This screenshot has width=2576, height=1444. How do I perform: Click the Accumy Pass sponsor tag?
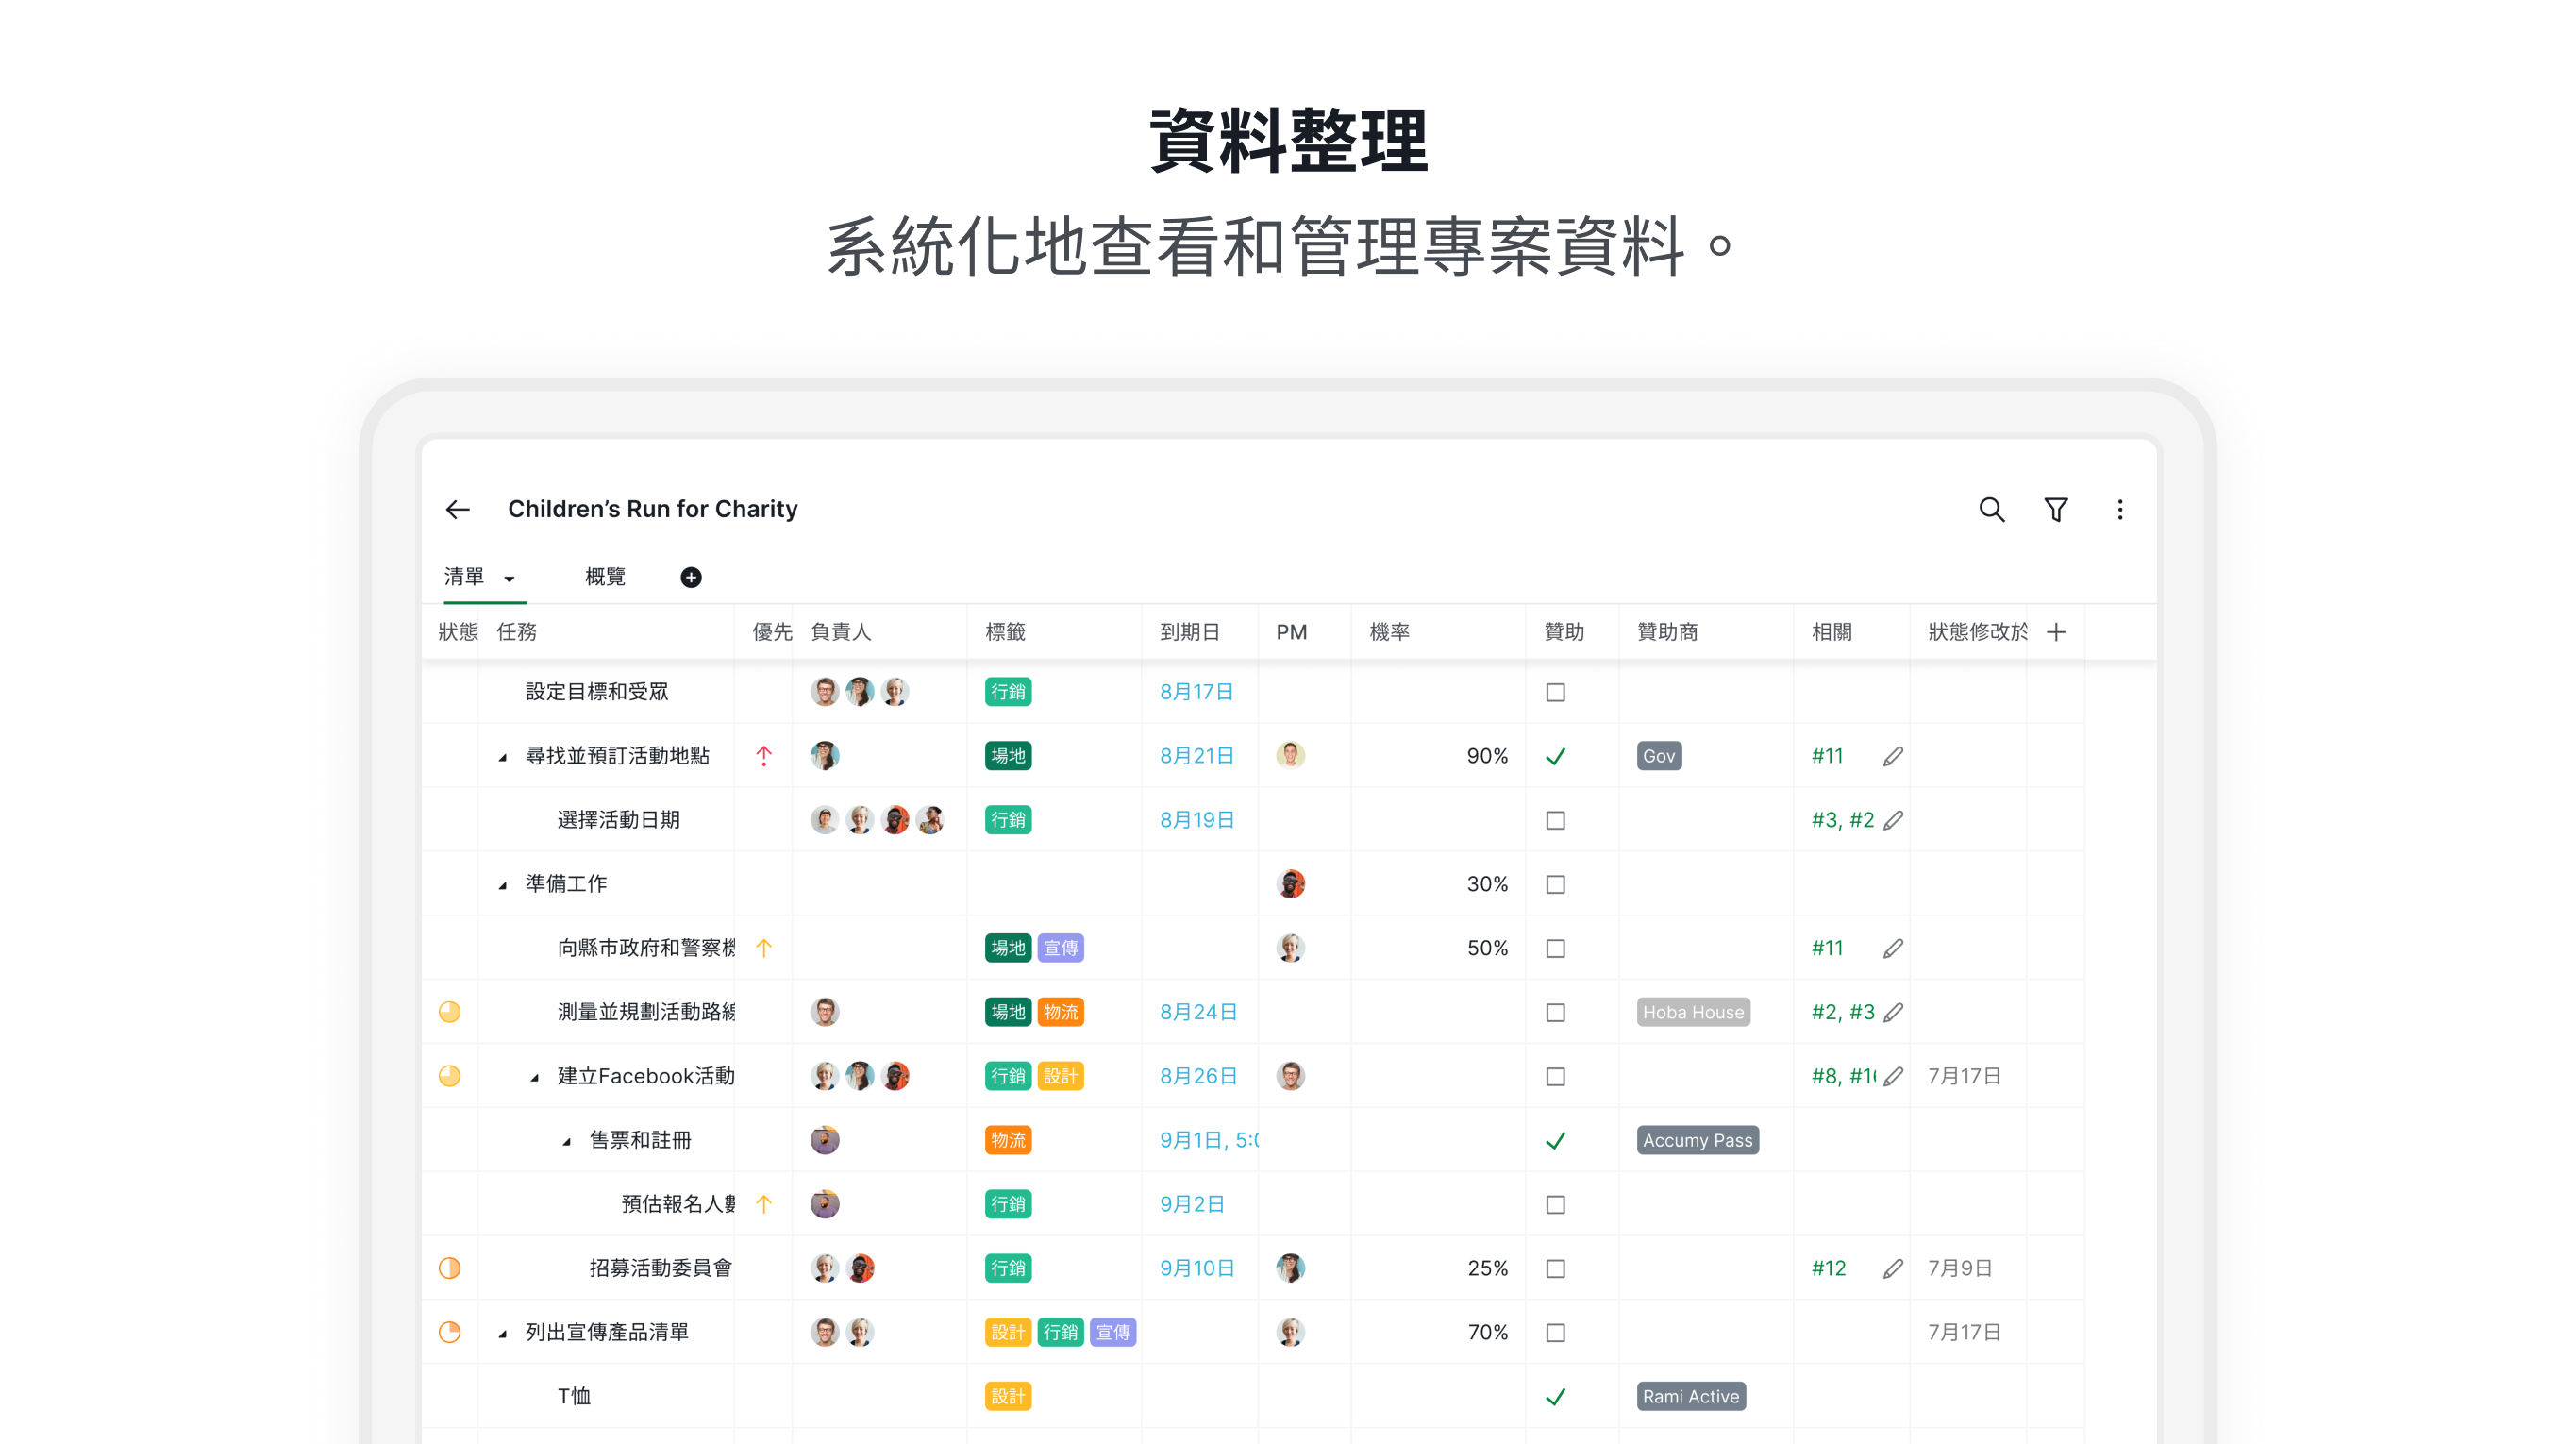(x=1697, y=1140)
